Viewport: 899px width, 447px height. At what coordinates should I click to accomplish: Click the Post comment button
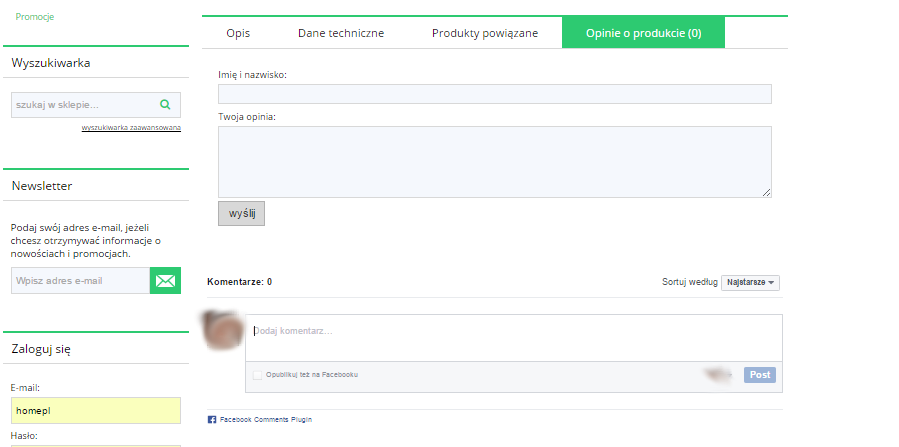tap(760, 375)
